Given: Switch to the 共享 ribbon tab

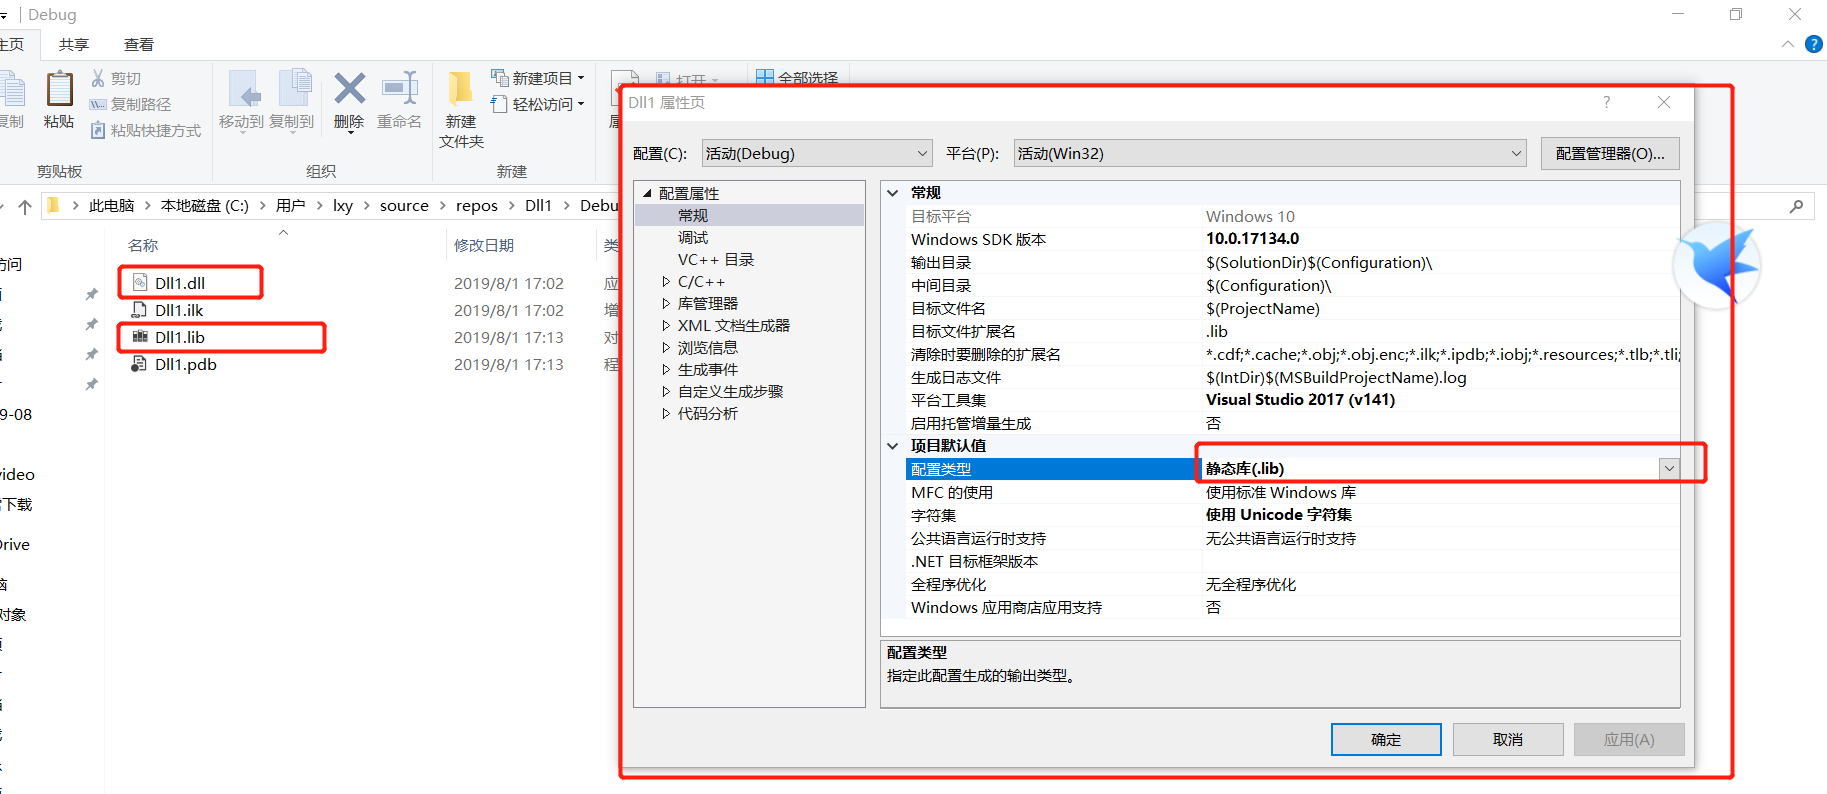Looking at the screenshot, I should (74, 45).
